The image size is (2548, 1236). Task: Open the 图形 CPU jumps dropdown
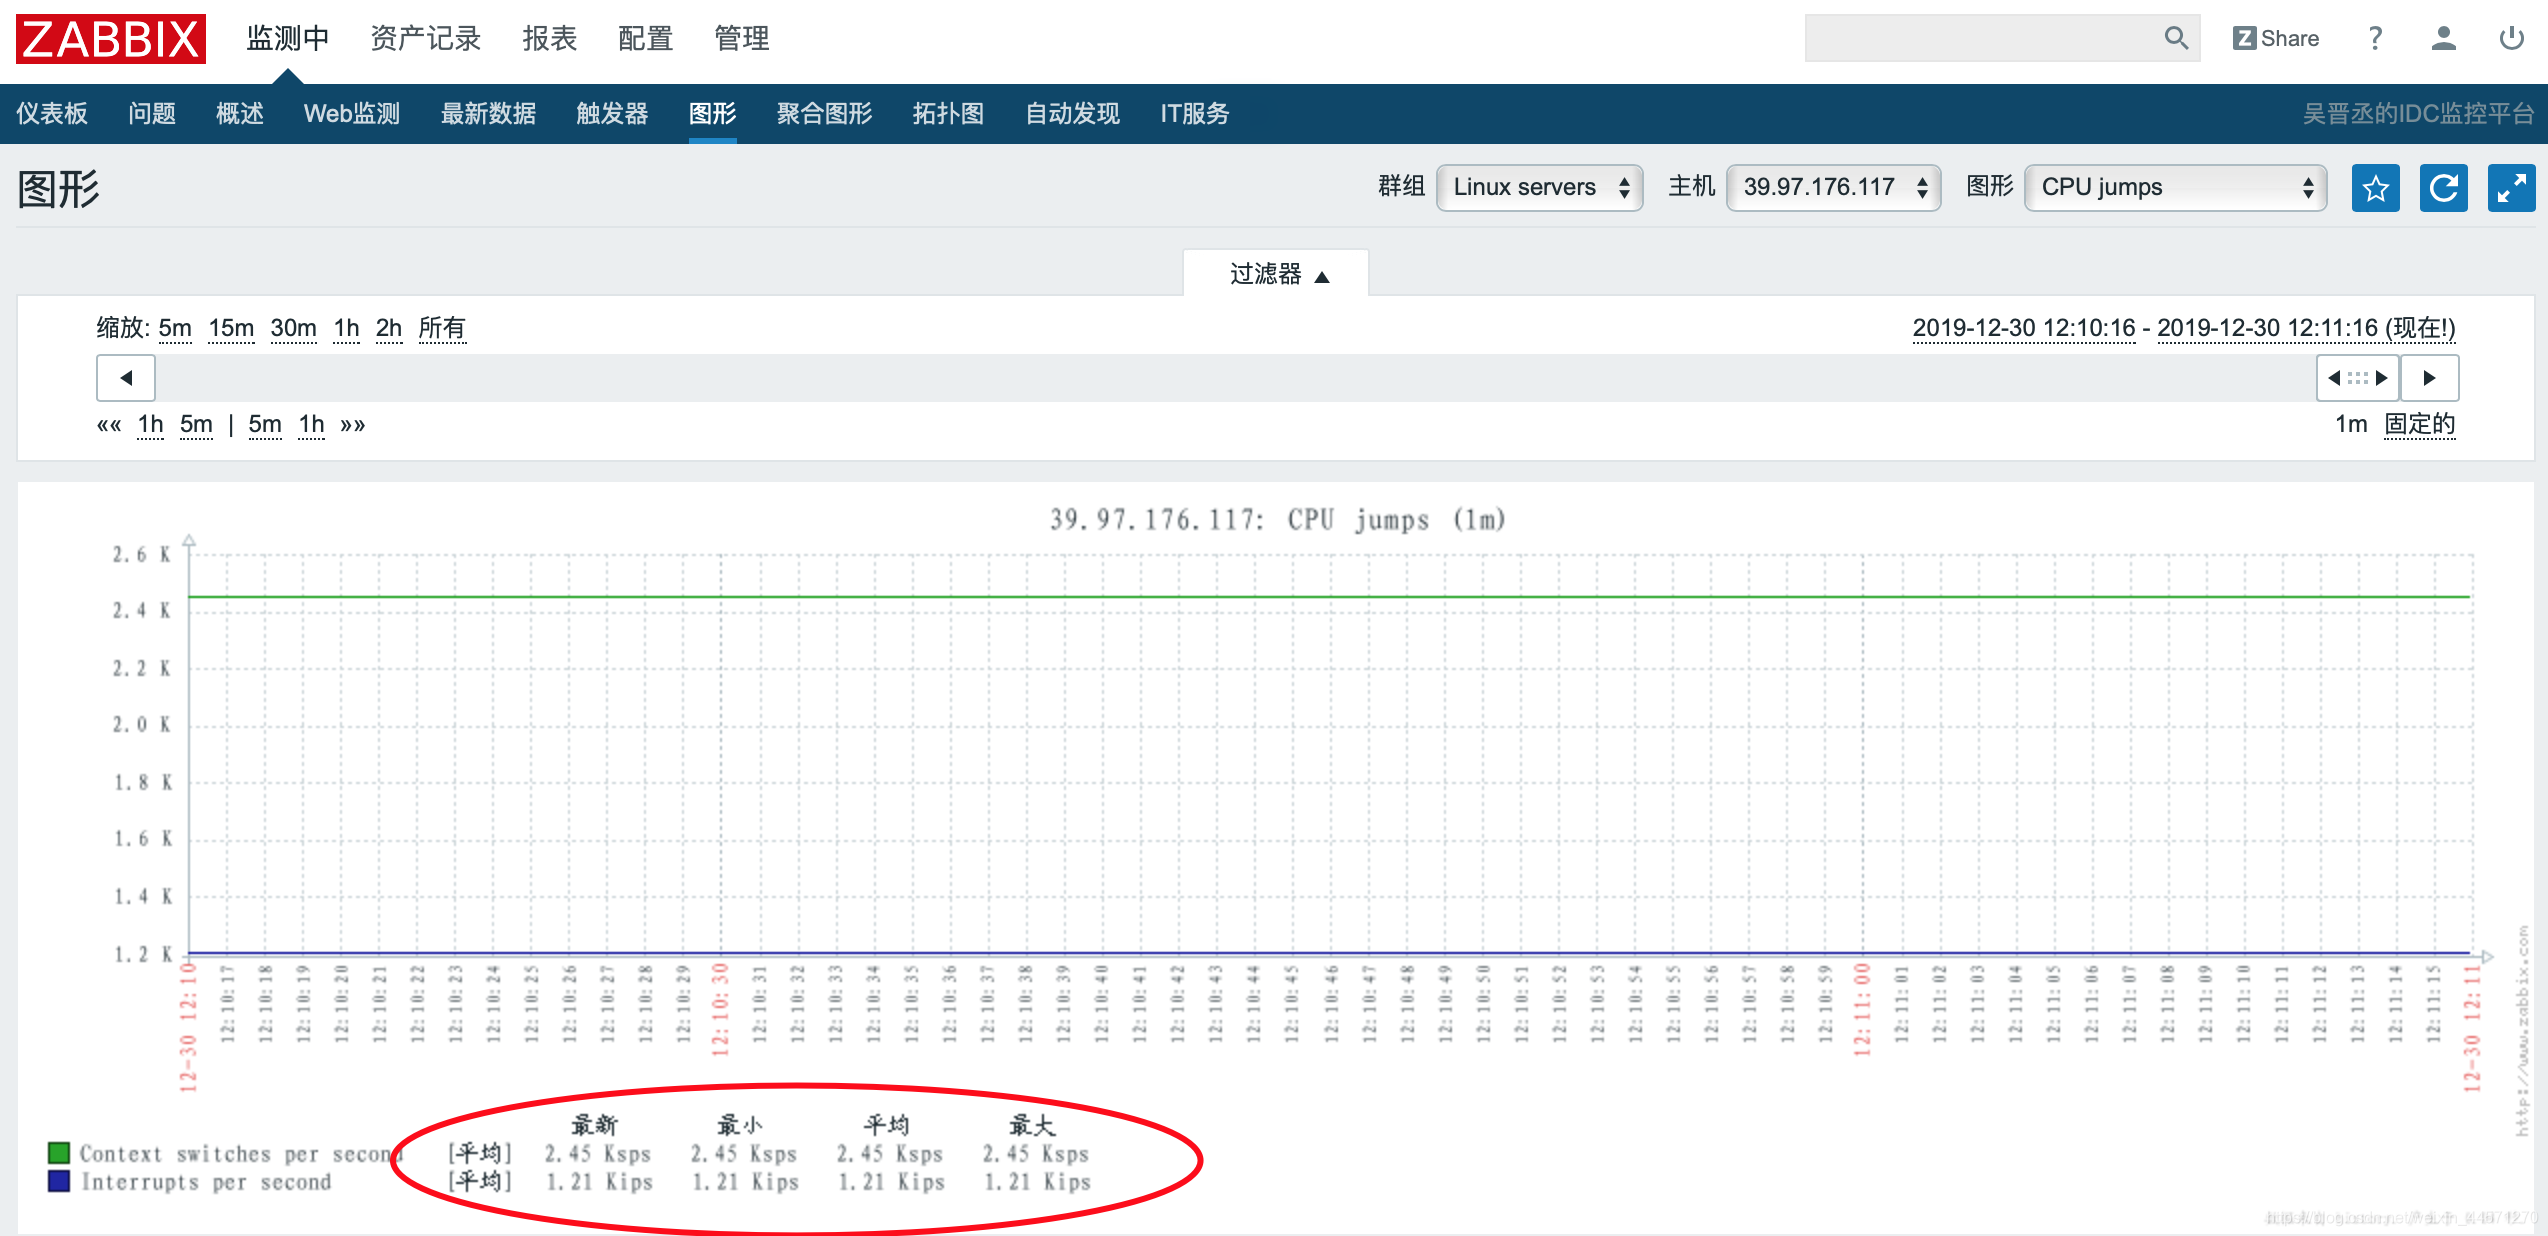[x=2175, y=188]
